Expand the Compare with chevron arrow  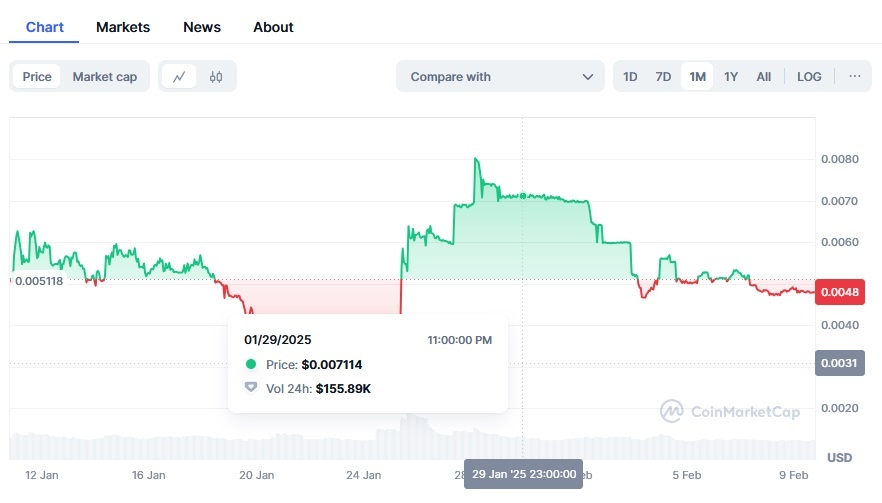588,77
